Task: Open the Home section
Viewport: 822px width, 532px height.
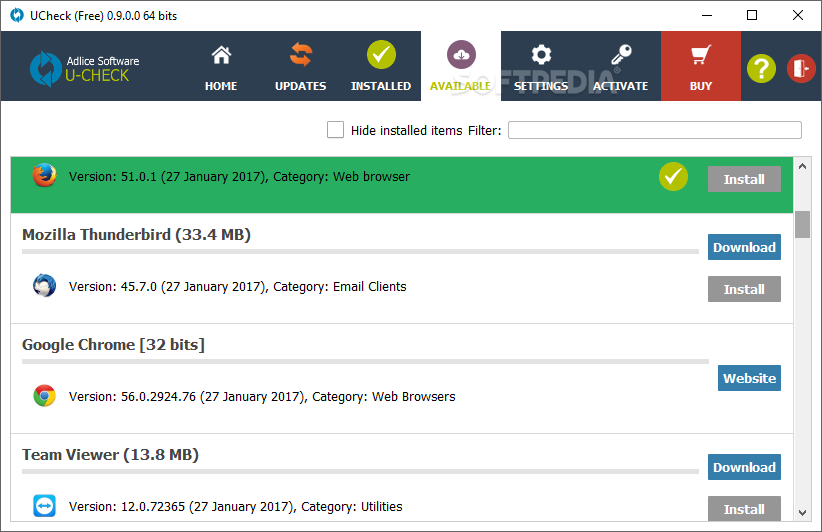Action: click(221, 67)
